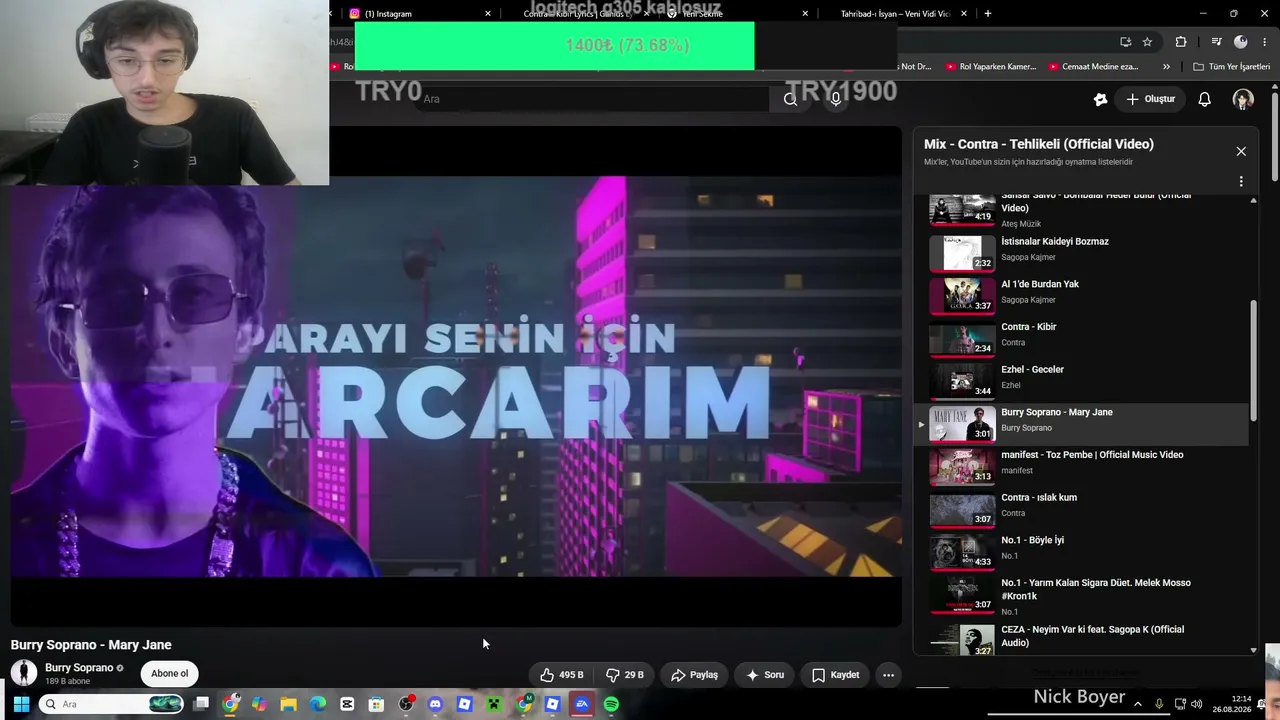Open the EA app from the taskbar
Viewport: 1280px width, 720px height.
pyautogui.click(x=582, y=704)
